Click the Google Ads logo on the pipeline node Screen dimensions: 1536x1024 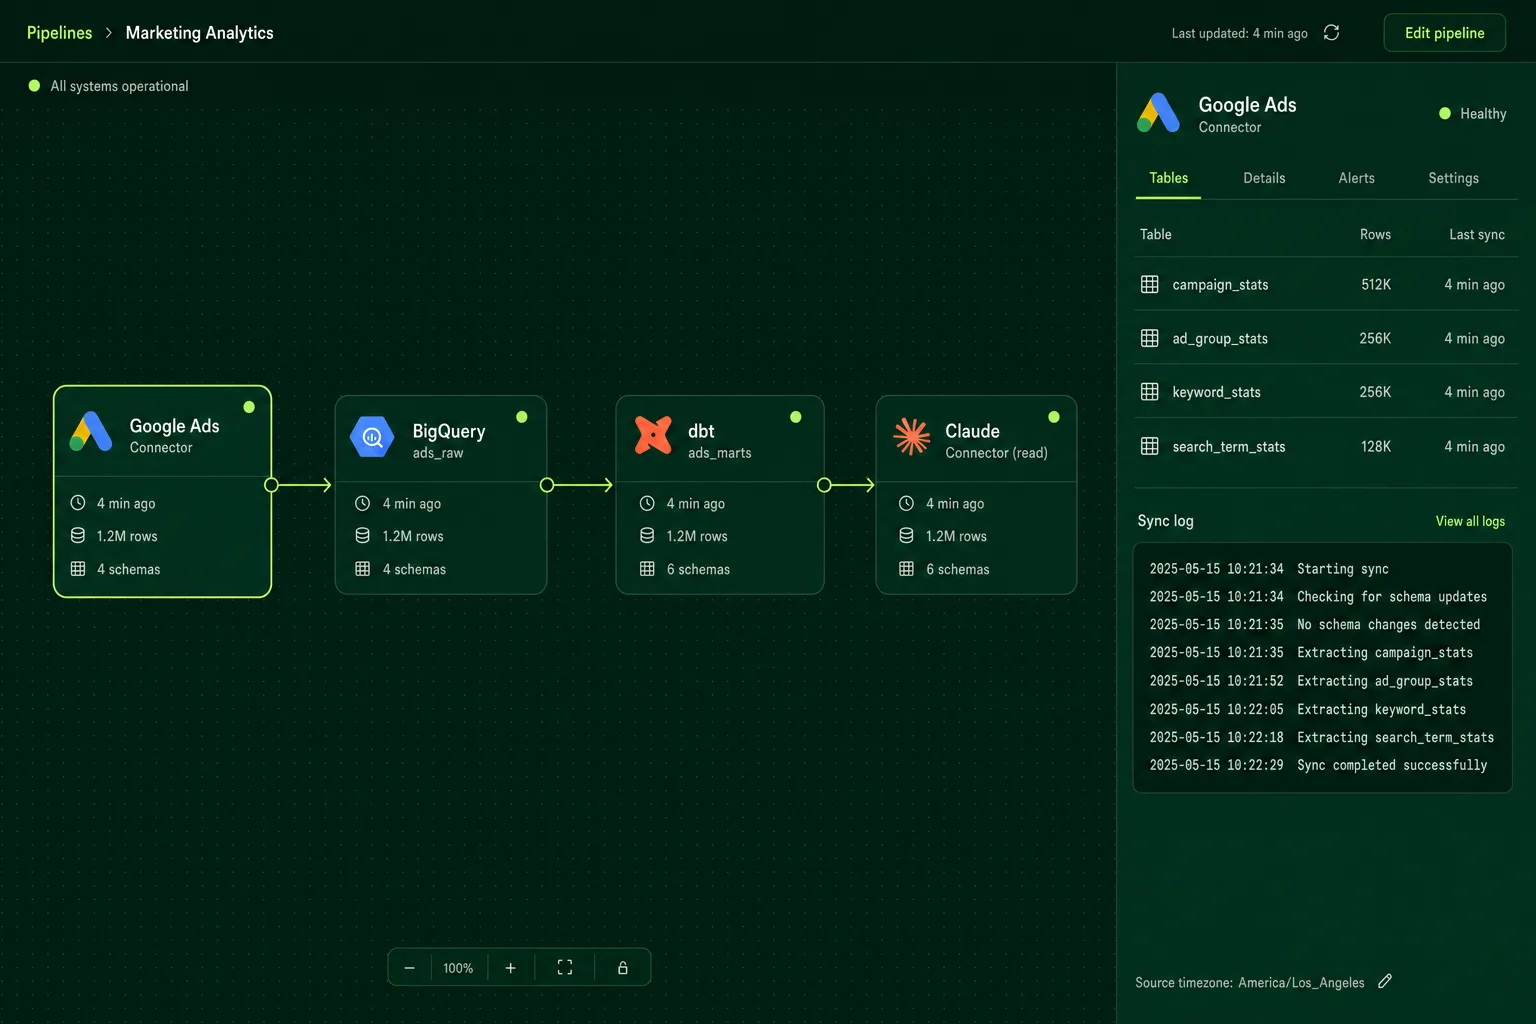[91, 432]
